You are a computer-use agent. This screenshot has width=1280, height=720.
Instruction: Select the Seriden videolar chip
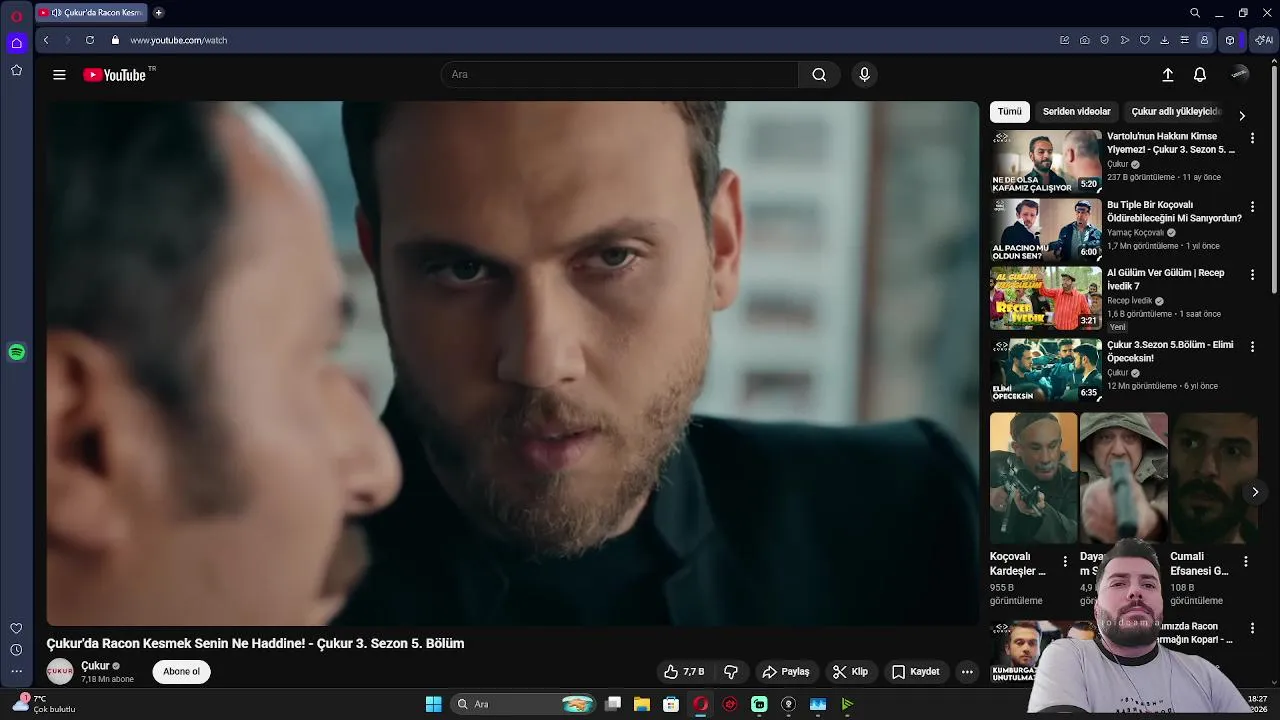tap(1077, 112)
